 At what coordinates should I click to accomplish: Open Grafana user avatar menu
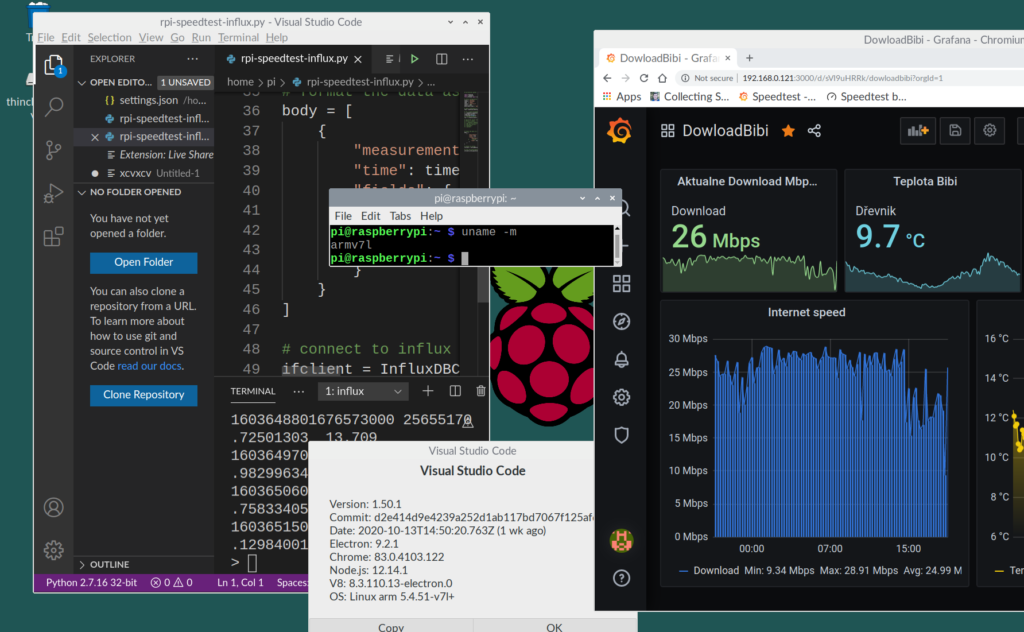pos(621,541)
